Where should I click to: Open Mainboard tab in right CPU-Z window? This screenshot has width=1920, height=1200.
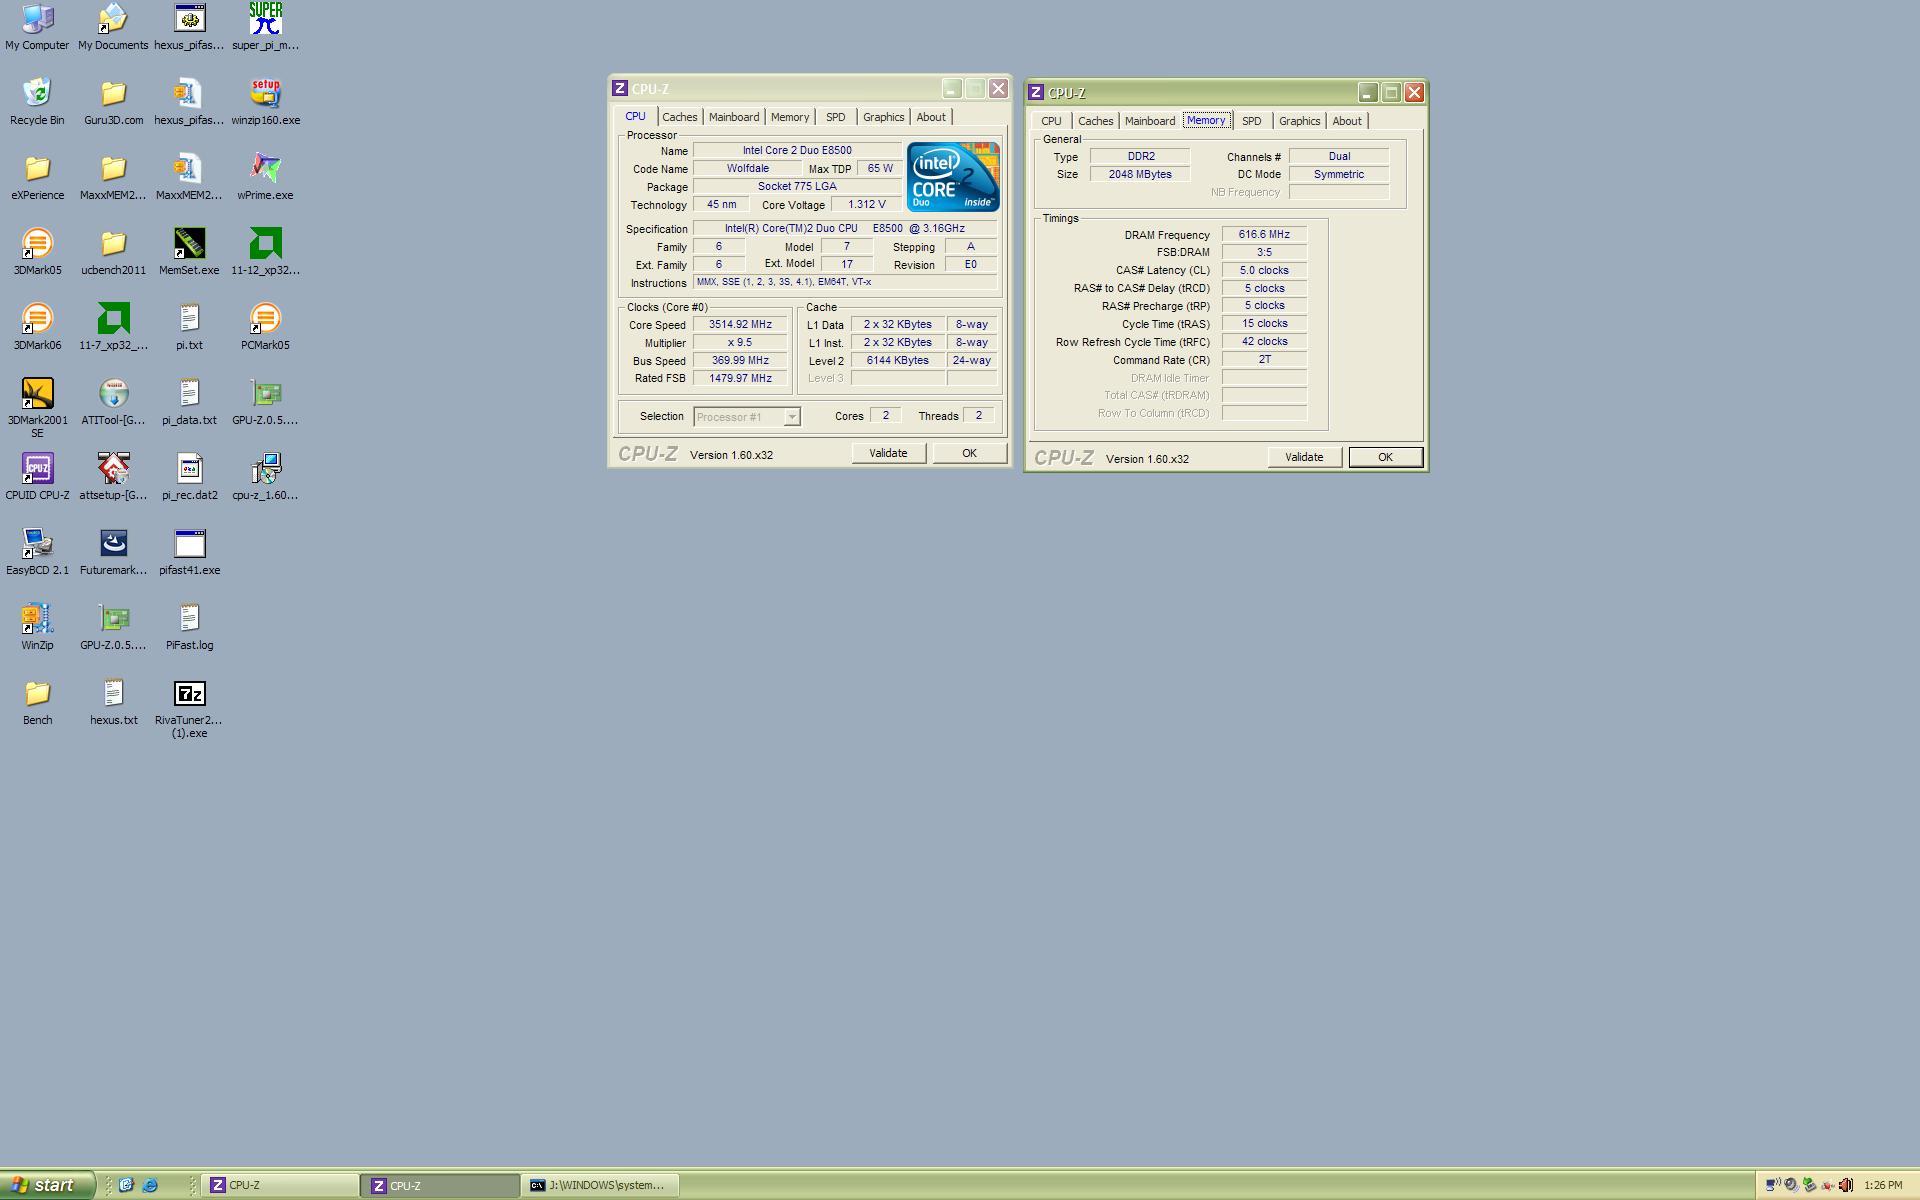[1149, 121]
